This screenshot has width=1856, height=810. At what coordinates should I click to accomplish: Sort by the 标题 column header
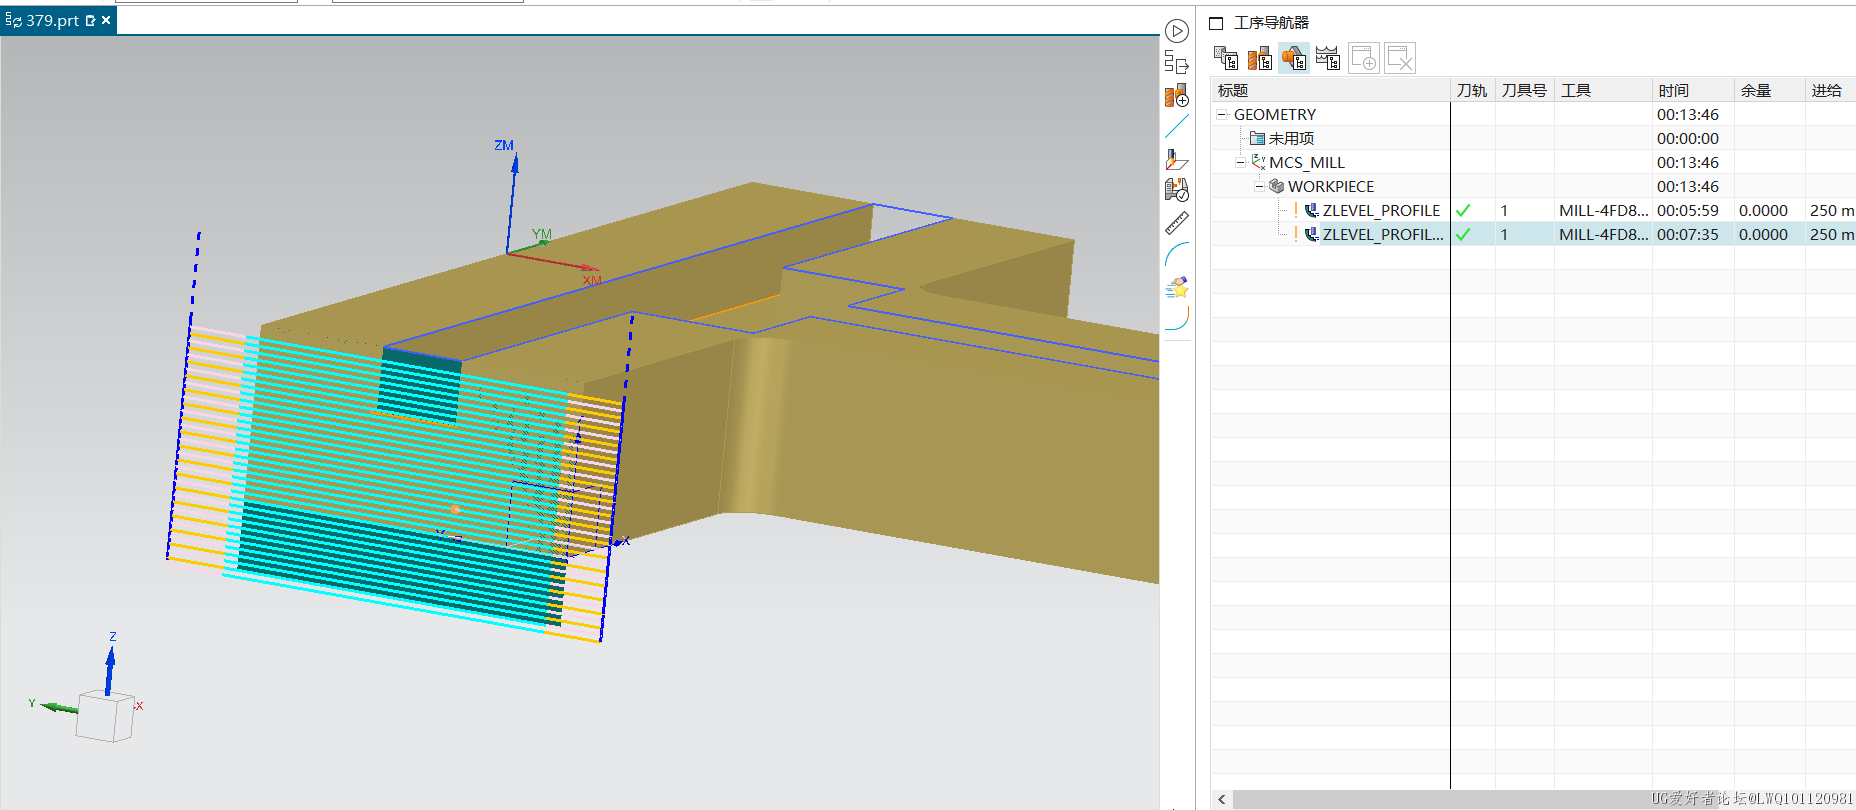point(1330,90)
